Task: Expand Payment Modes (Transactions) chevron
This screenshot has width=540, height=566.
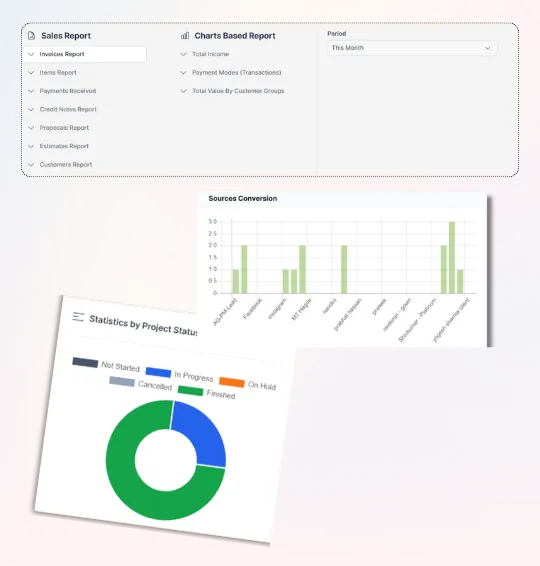Action: tap(183, 73)
